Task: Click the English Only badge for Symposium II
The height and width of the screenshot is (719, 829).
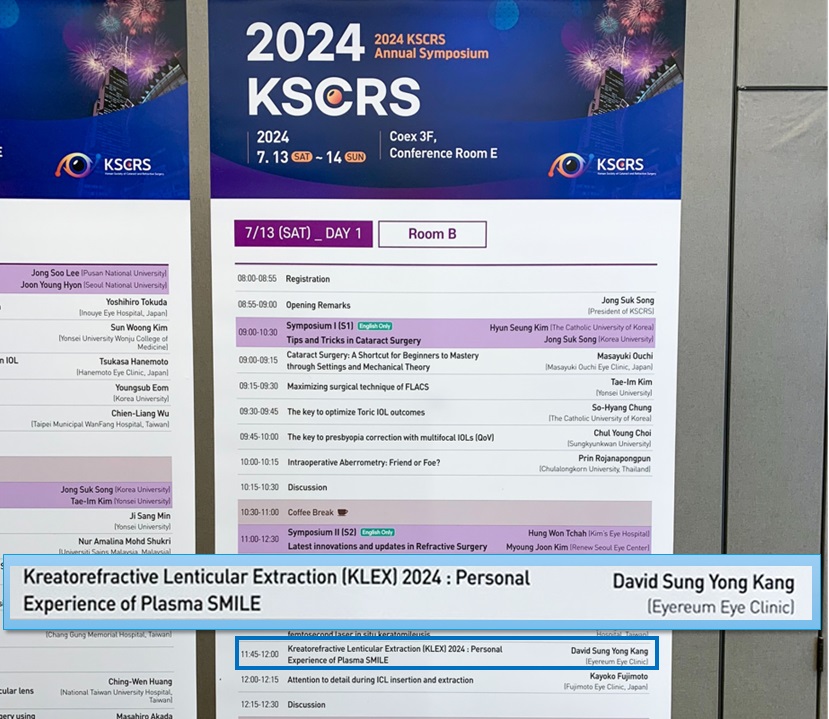Action: pos(378,533)
